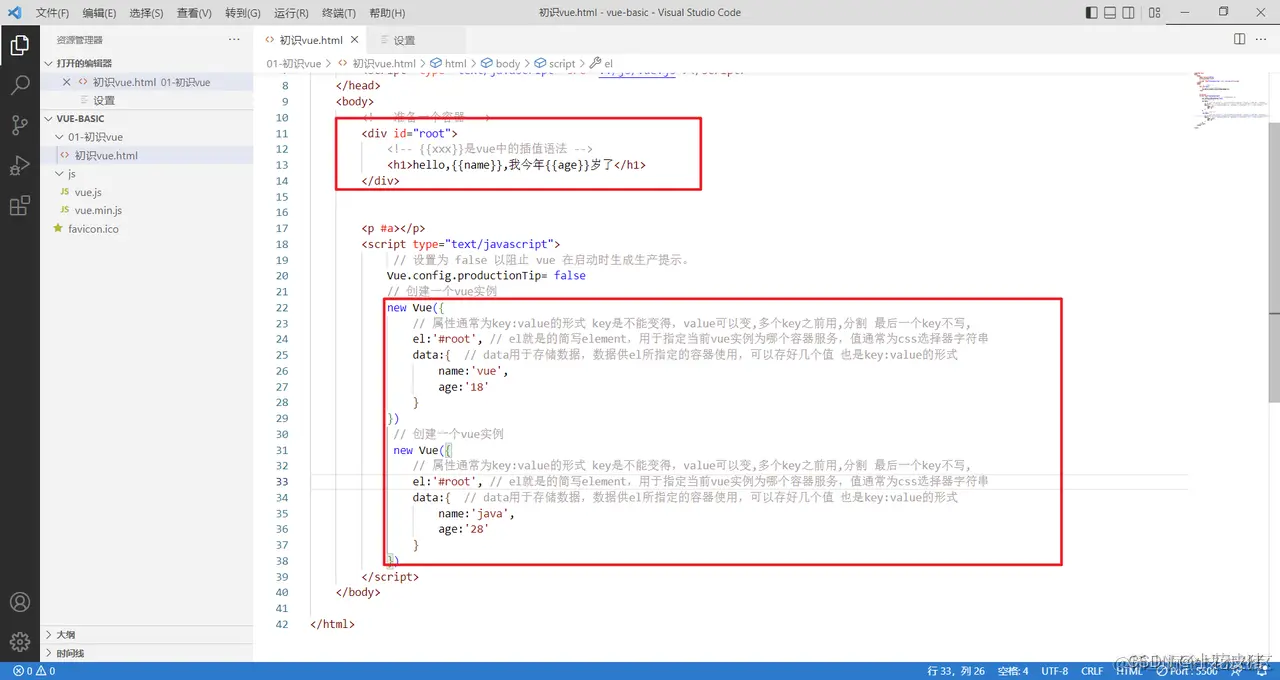This screenshot has height=680, width=1280.
Task: Open the Explorer view in activity bar
Action: coord(19,45)
